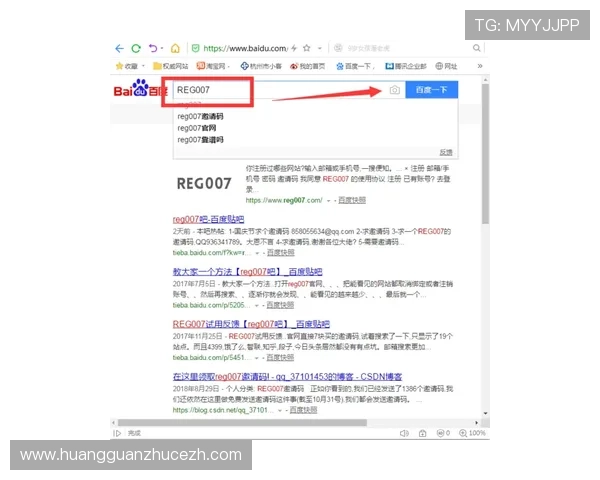Viewport: 600px width, 480px height.
Task: Open 百度快照 for the reg007吧 result
Action: 280,253
